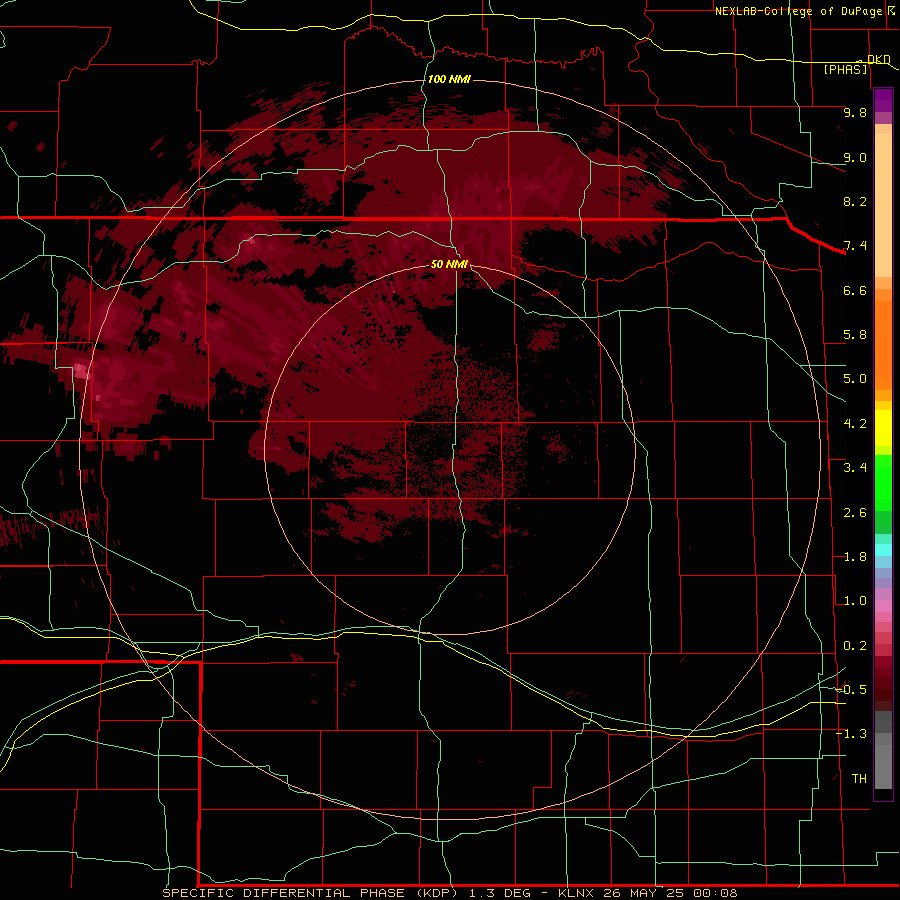Click the 5.8 value on the color scale

855,335
